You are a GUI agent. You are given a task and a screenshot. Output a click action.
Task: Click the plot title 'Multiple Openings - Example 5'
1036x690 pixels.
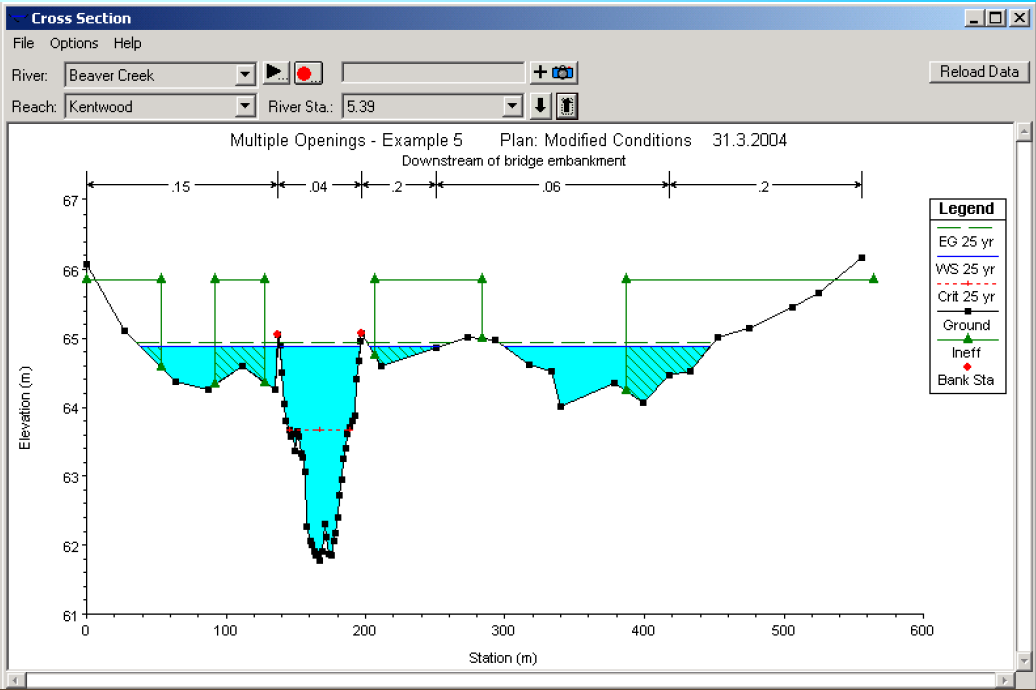[x=346, y=140]
